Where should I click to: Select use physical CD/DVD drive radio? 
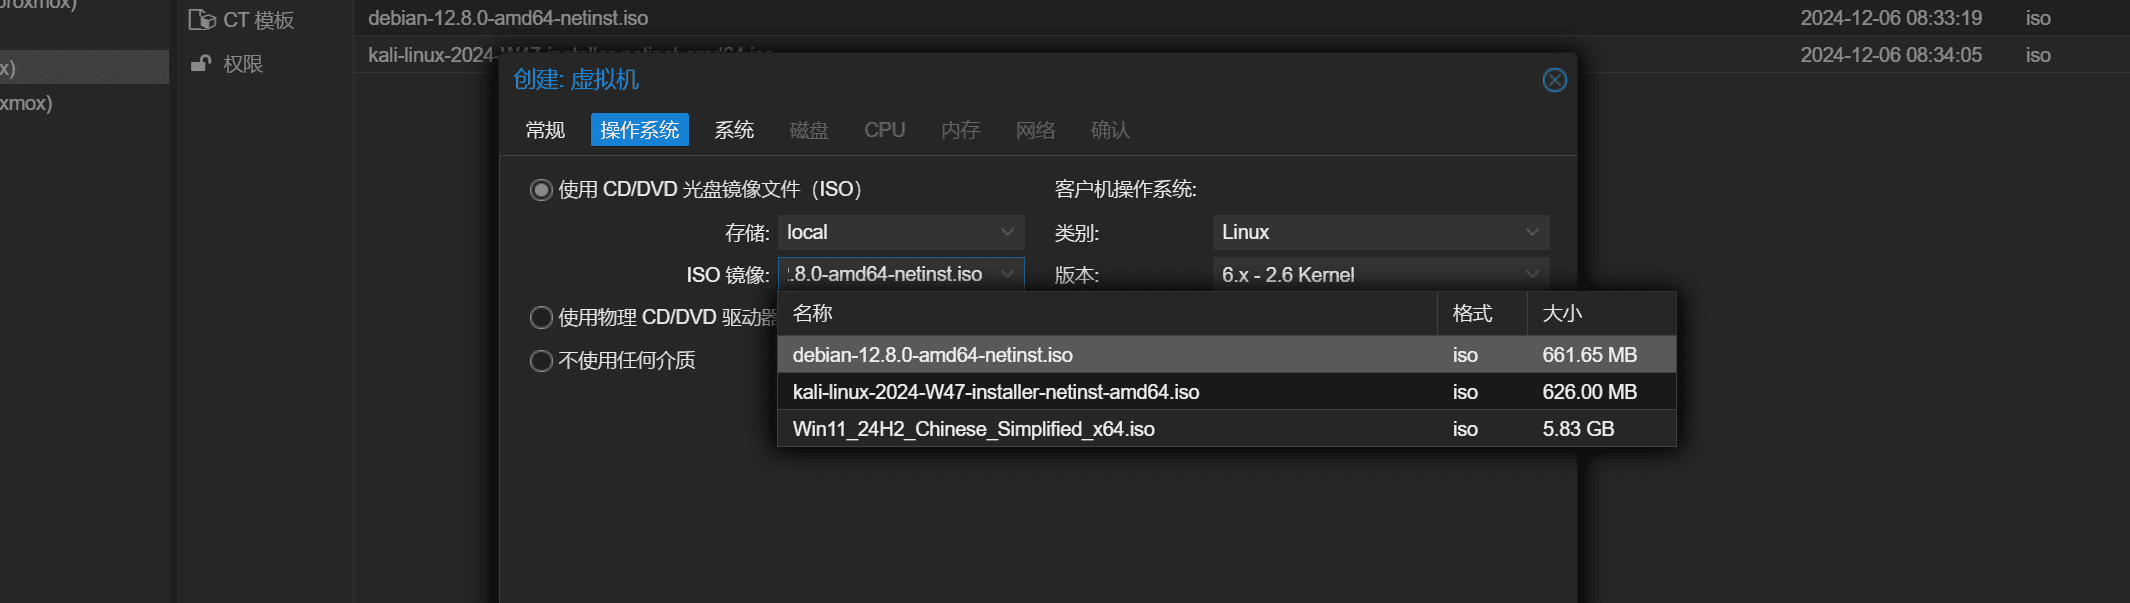[541, 318]
